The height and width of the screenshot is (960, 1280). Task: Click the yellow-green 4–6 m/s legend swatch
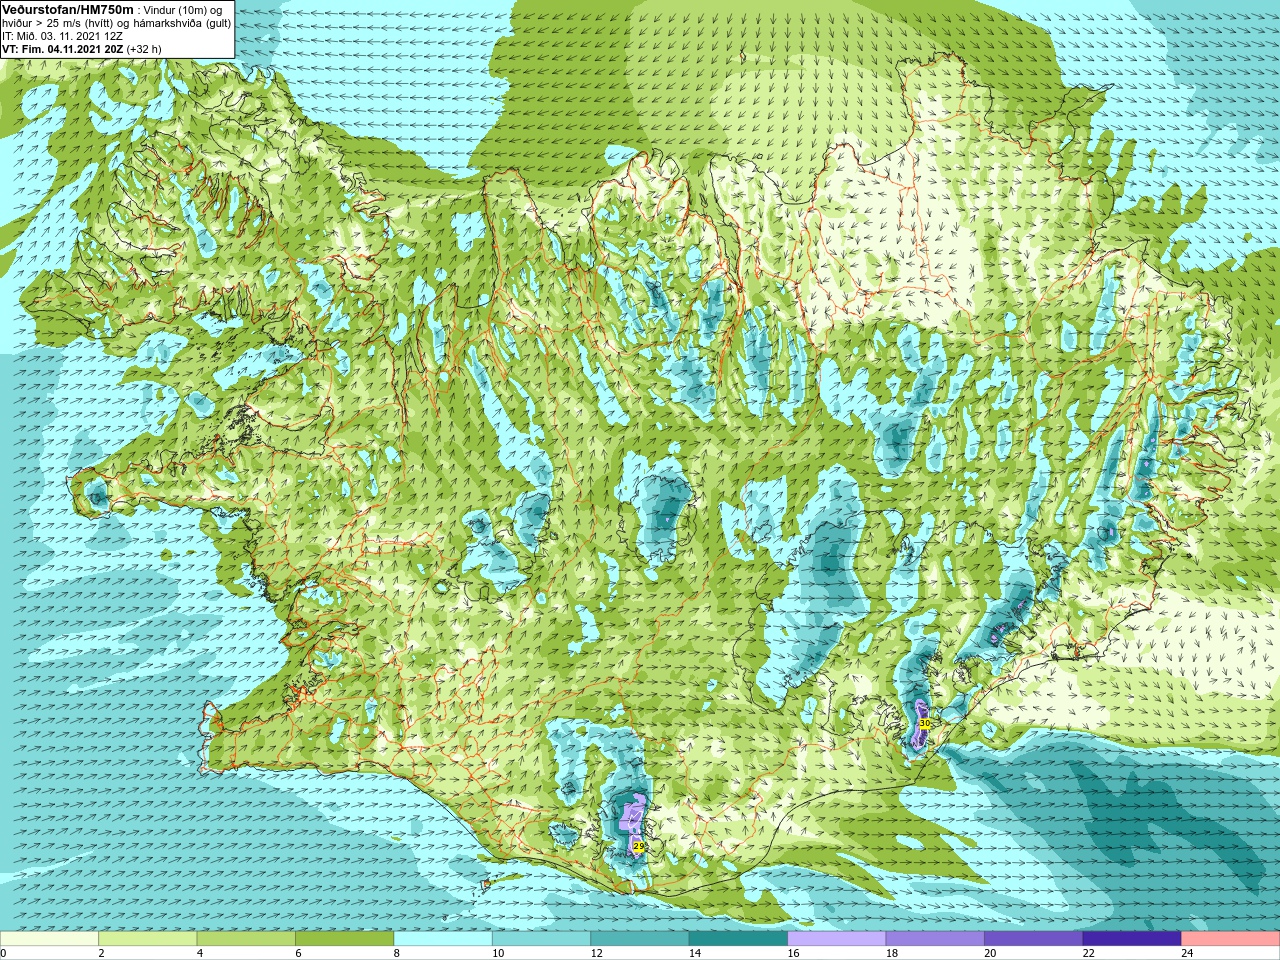pos(246,939)
